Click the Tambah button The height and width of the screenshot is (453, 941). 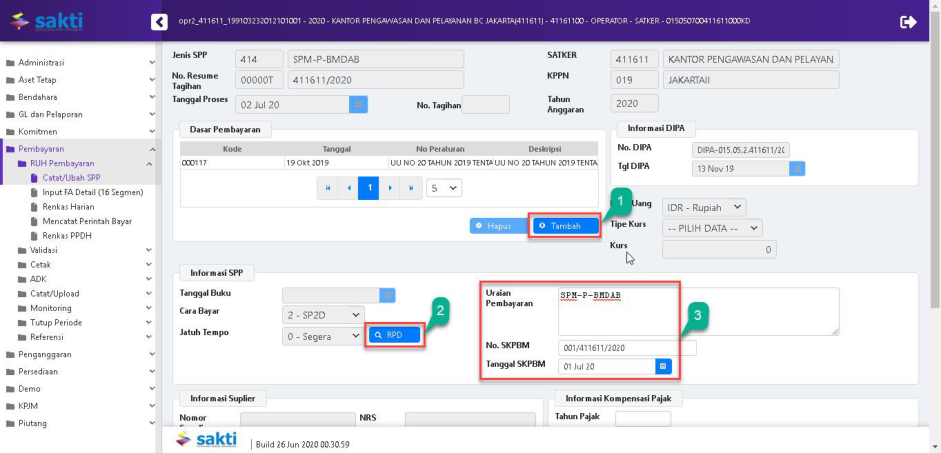tap(565, 226)
